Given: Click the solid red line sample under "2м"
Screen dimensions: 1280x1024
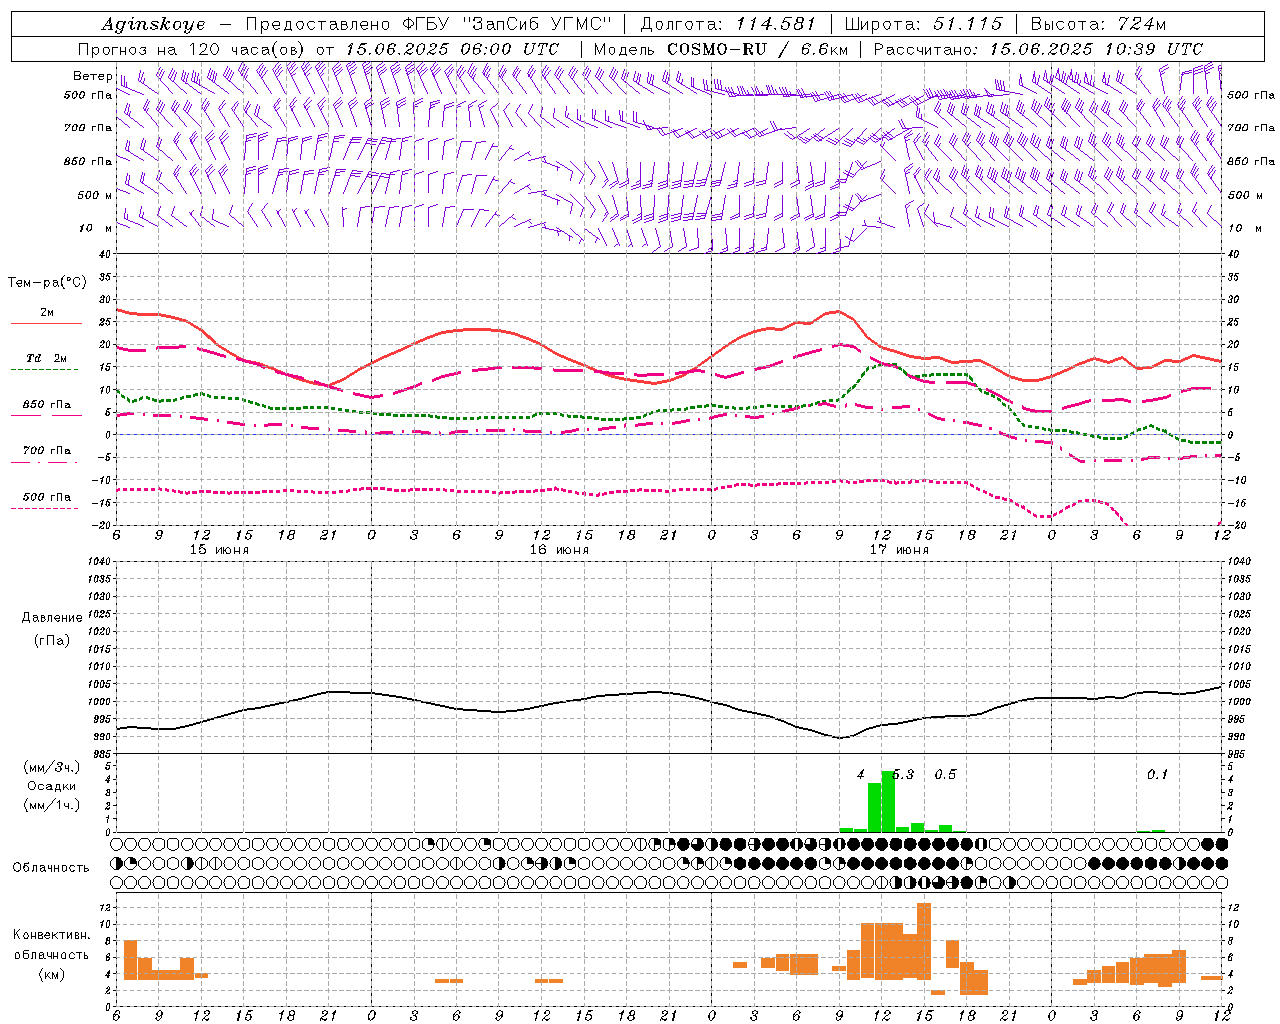Looking at the screenshot, I should pyautogui.click(x=46, y=323).
